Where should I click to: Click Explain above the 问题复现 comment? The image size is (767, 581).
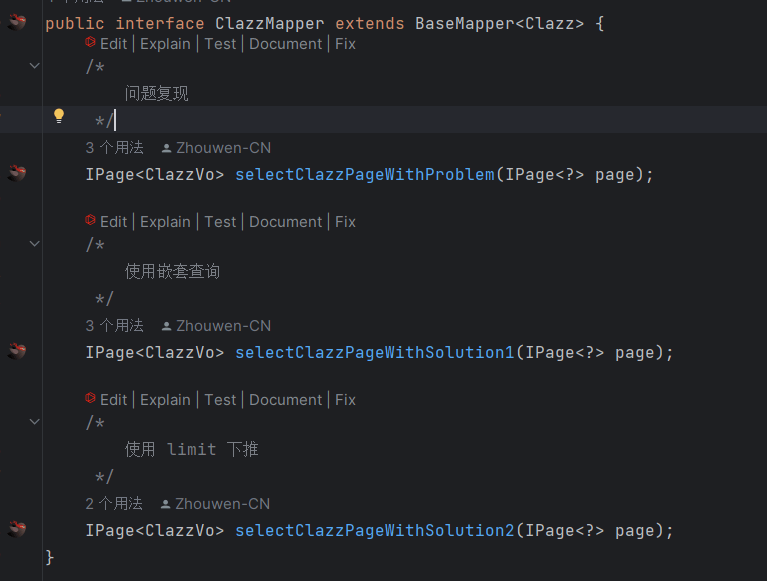165,44
